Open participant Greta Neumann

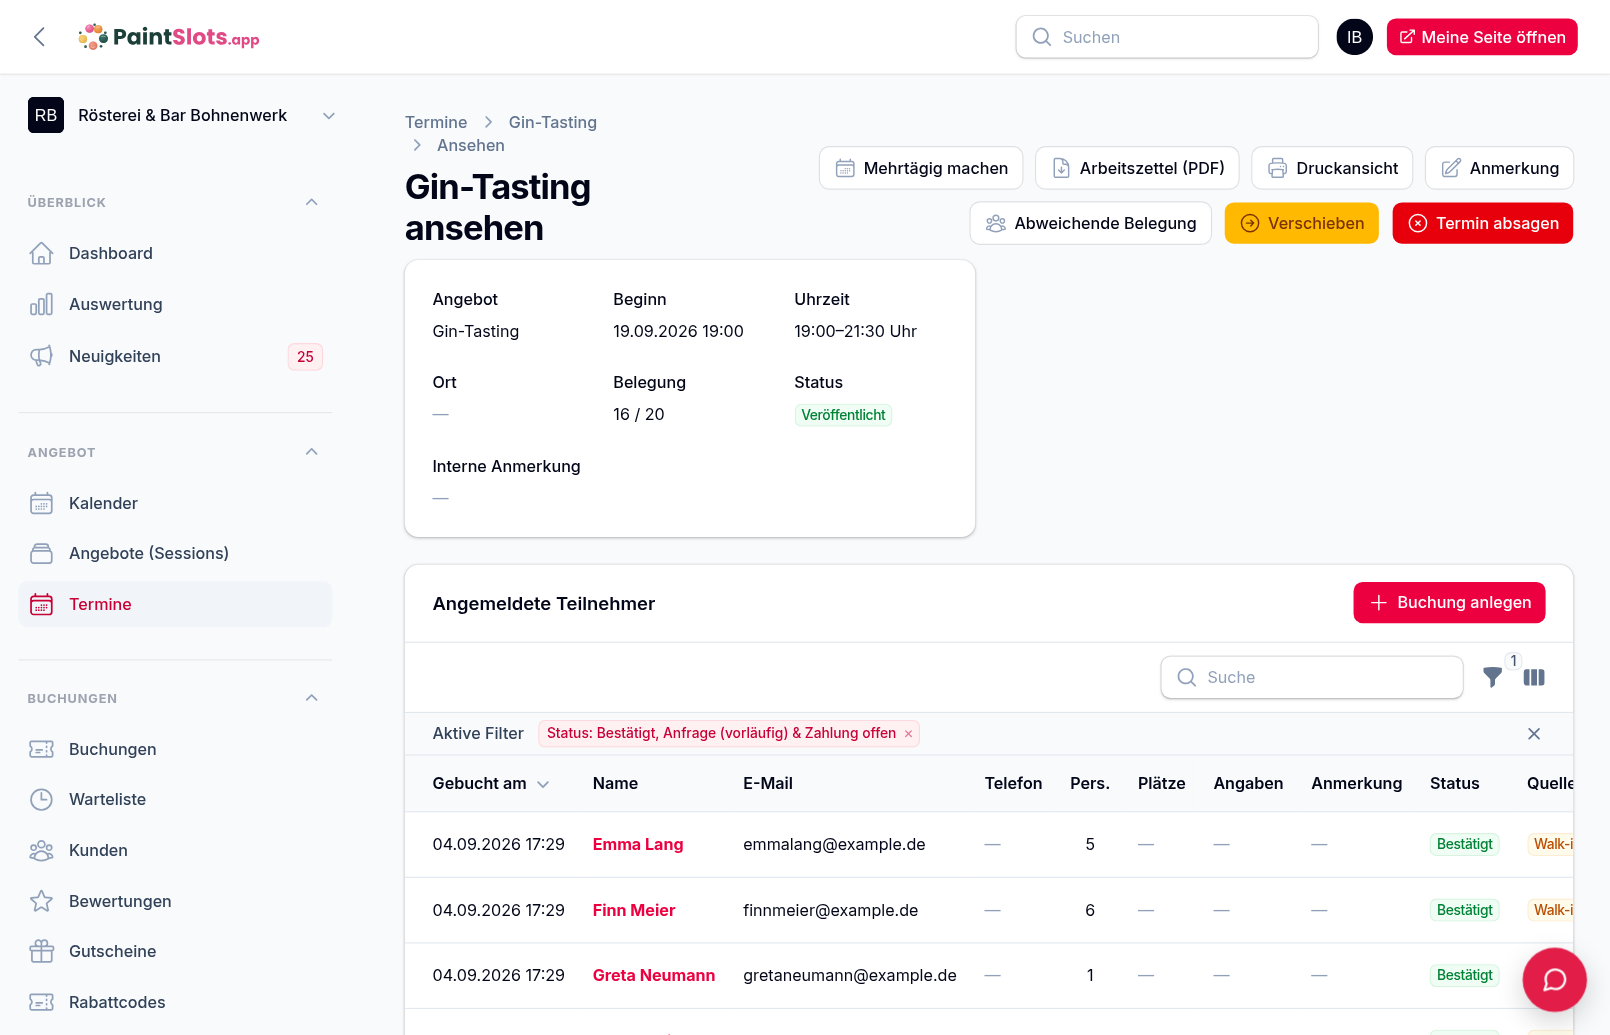654,975
